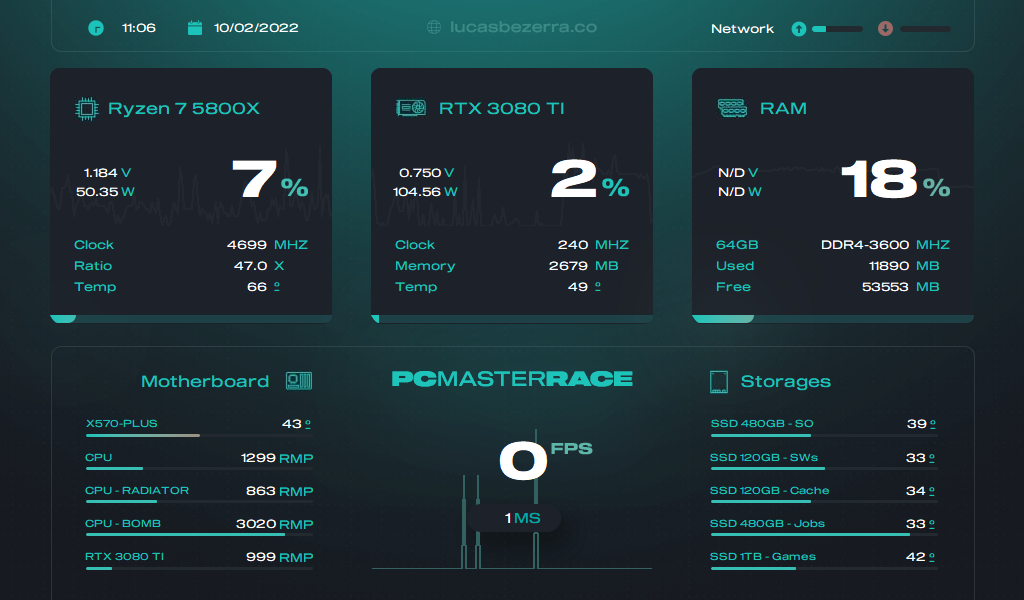Click the 11:06 time text
Viewport: 1024px width, 600px height.
click(x=138, y=27)
